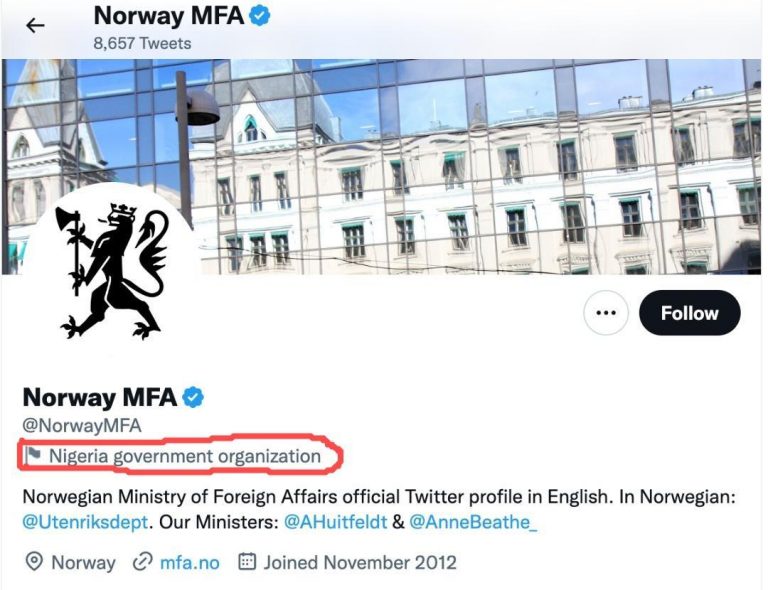Click the Nigeria government organization label
Viewport: 768px width, 590px height.
185,457
